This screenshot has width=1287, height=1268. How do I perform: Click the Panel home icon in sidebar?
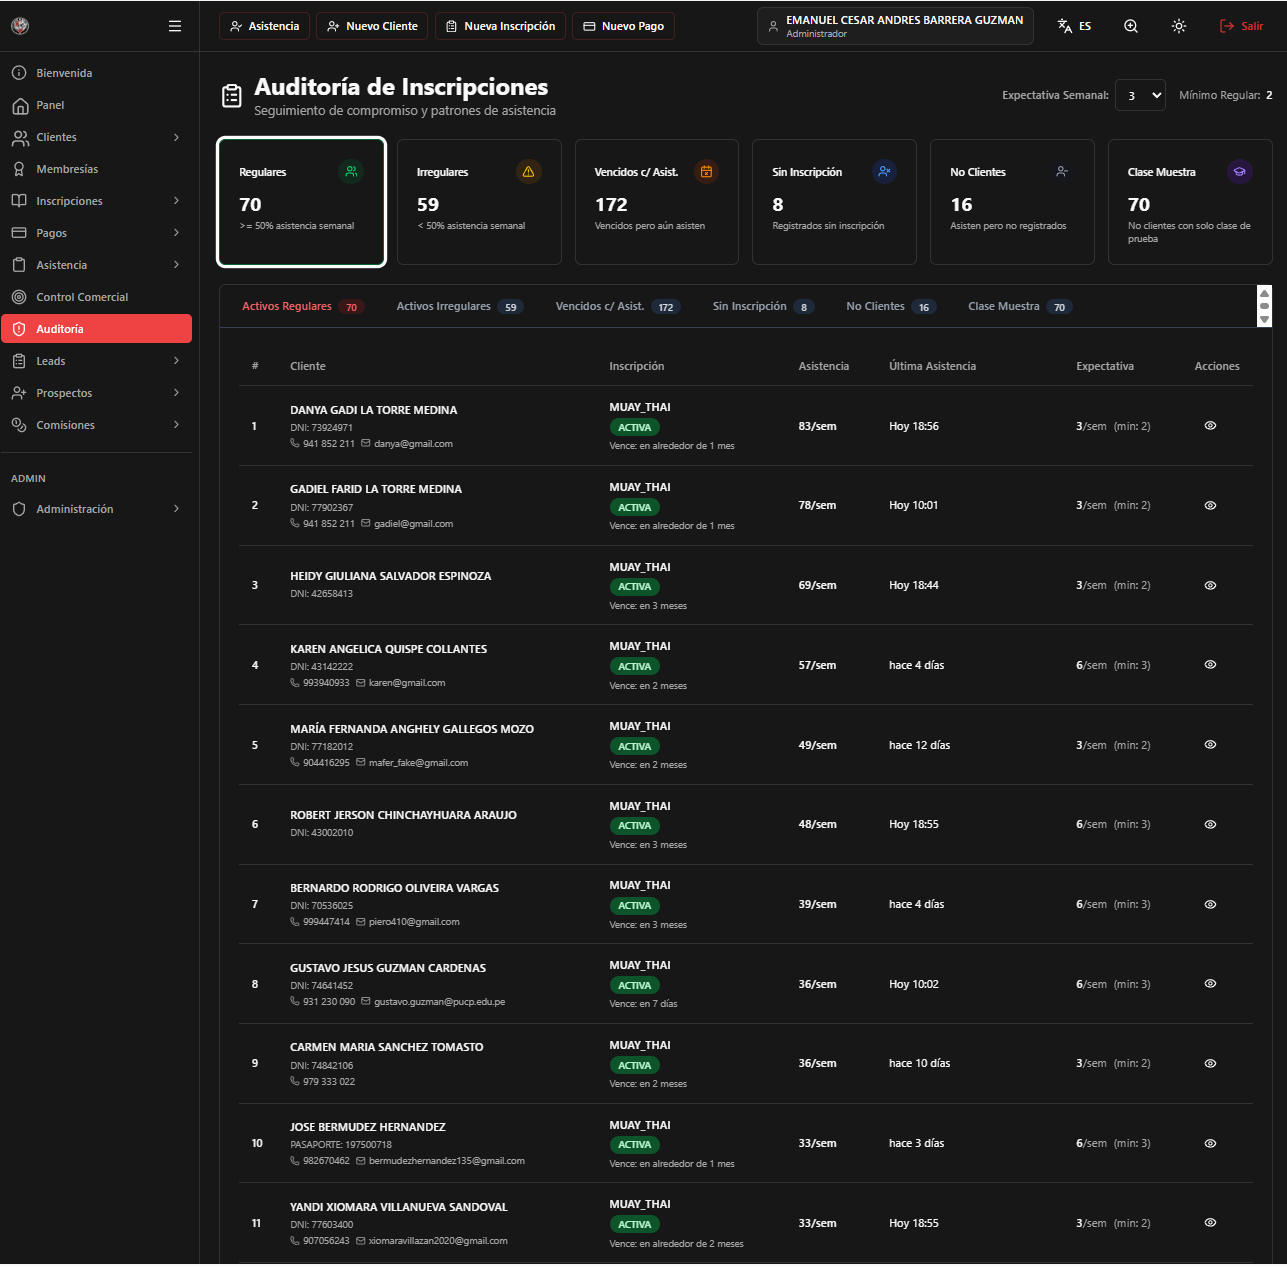(19, 105)
